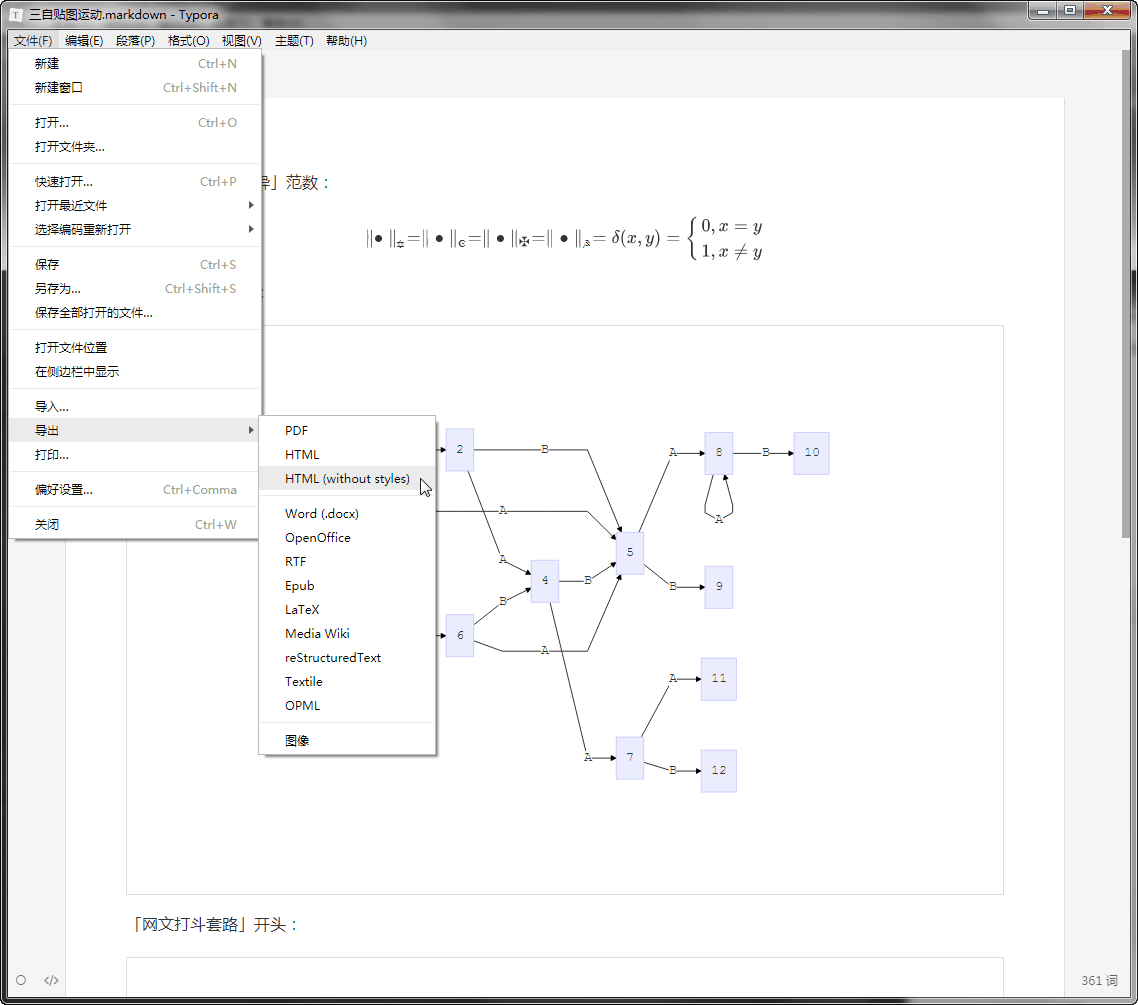This screenshot has height=1005, width=1138.
Task: Open the 文件(F) menu
Action: (33, 41)
